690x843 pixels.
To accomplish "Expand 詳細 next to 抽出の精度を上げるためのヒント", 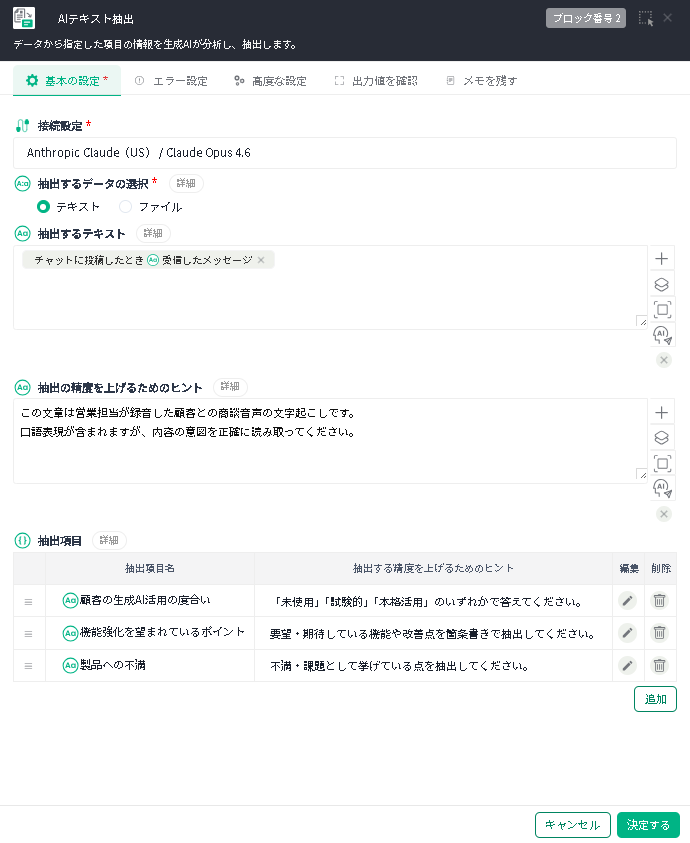I will point(230,387).
